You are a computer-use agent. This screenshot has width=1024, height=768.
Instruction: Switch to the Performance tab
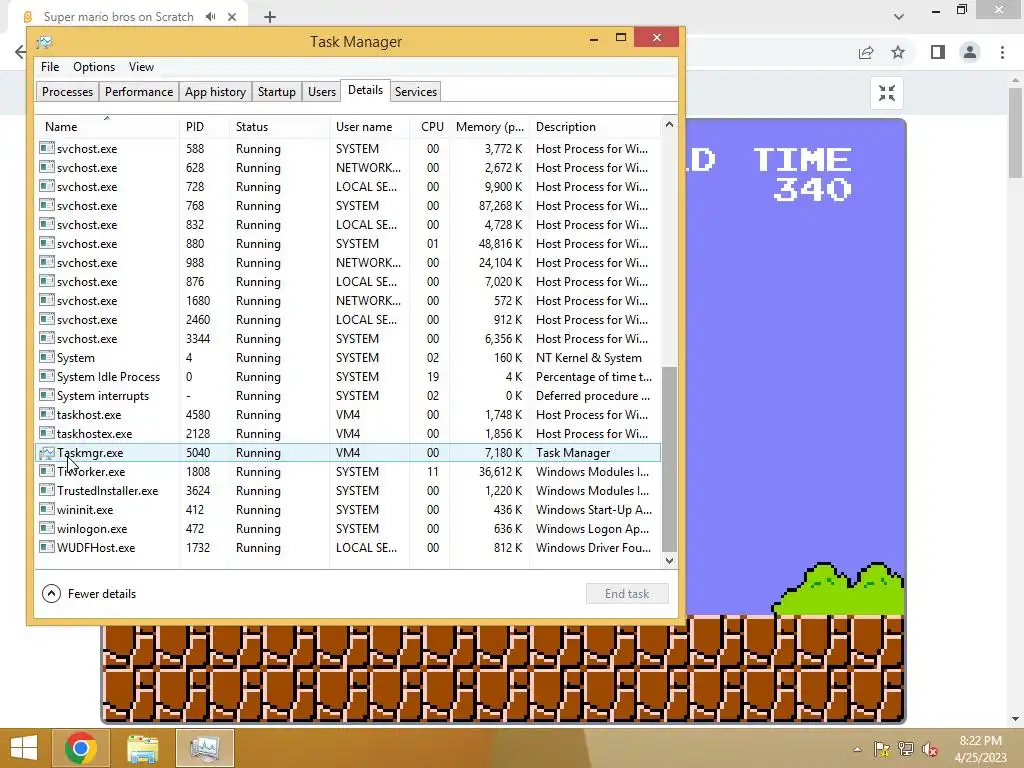click(x=139, y=91)
